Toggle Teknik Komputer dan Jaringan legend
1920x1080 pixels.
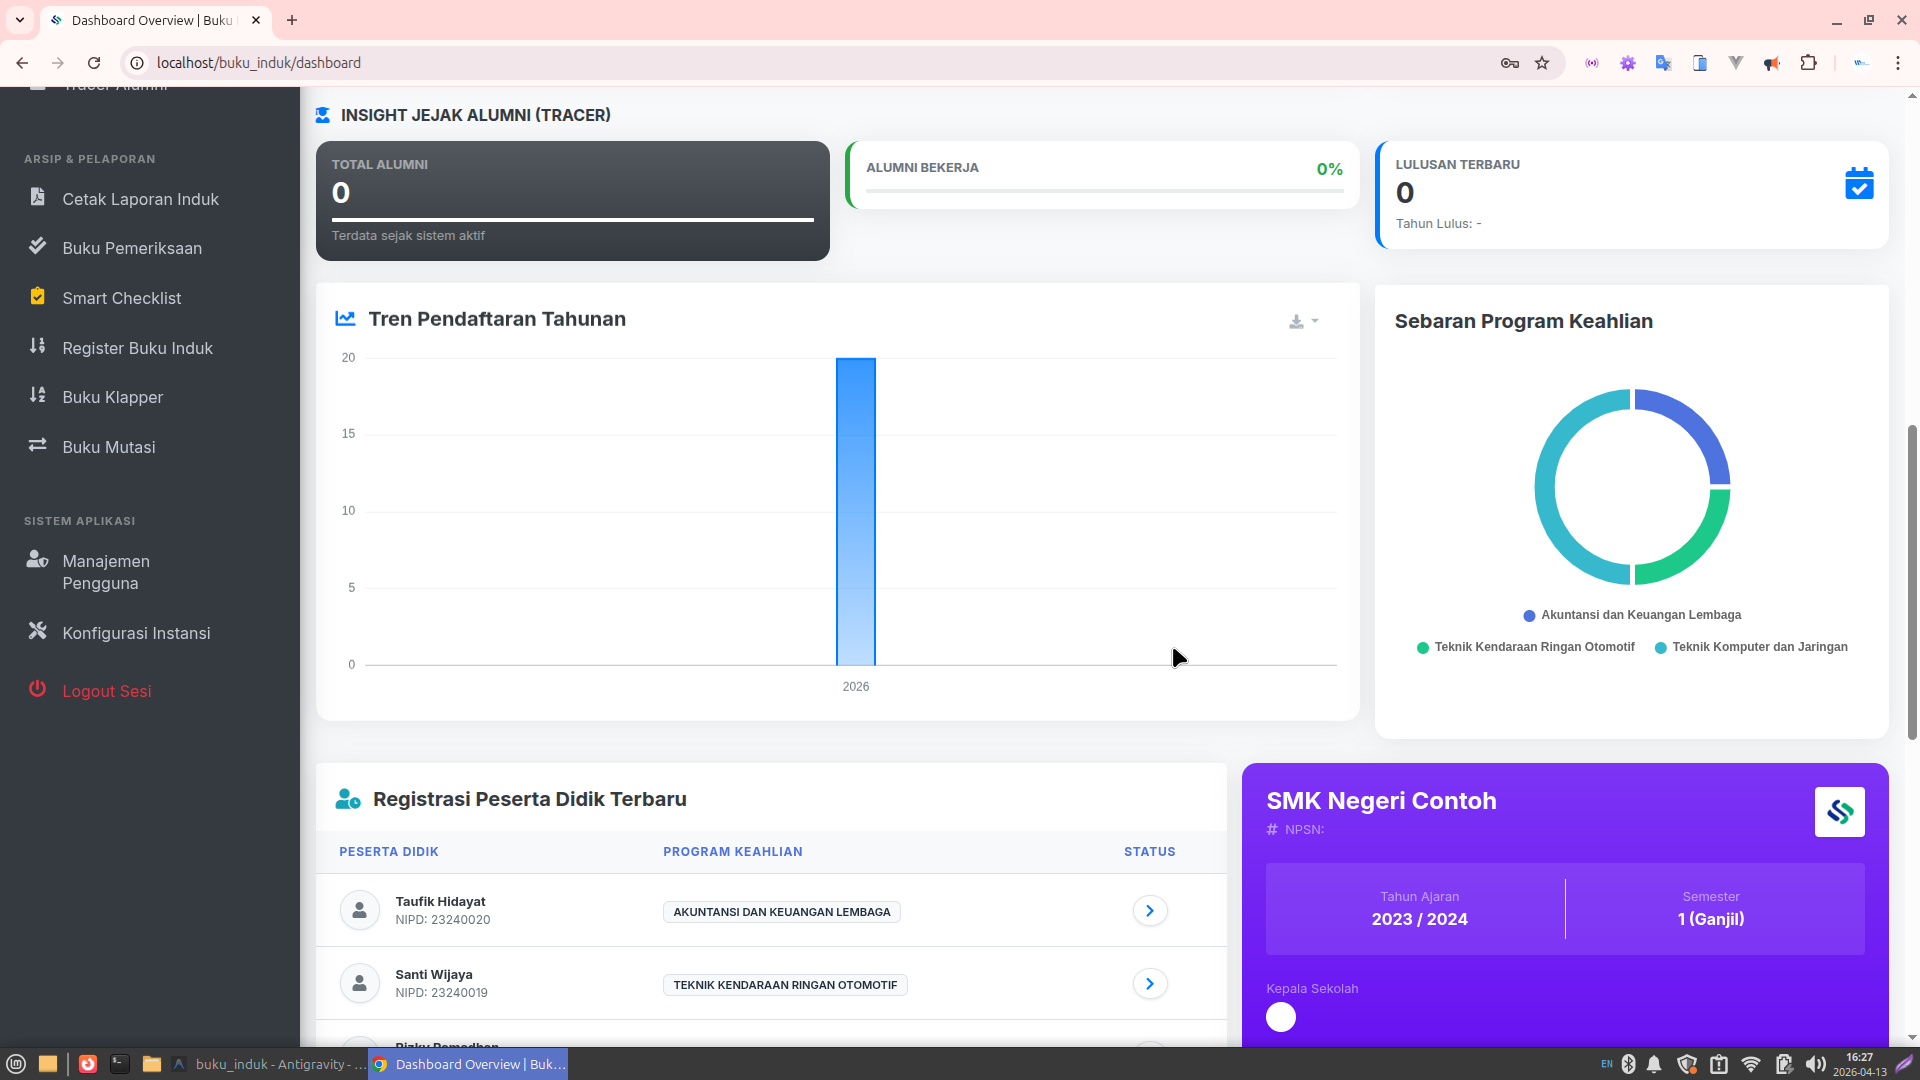tap(1751, 647)
